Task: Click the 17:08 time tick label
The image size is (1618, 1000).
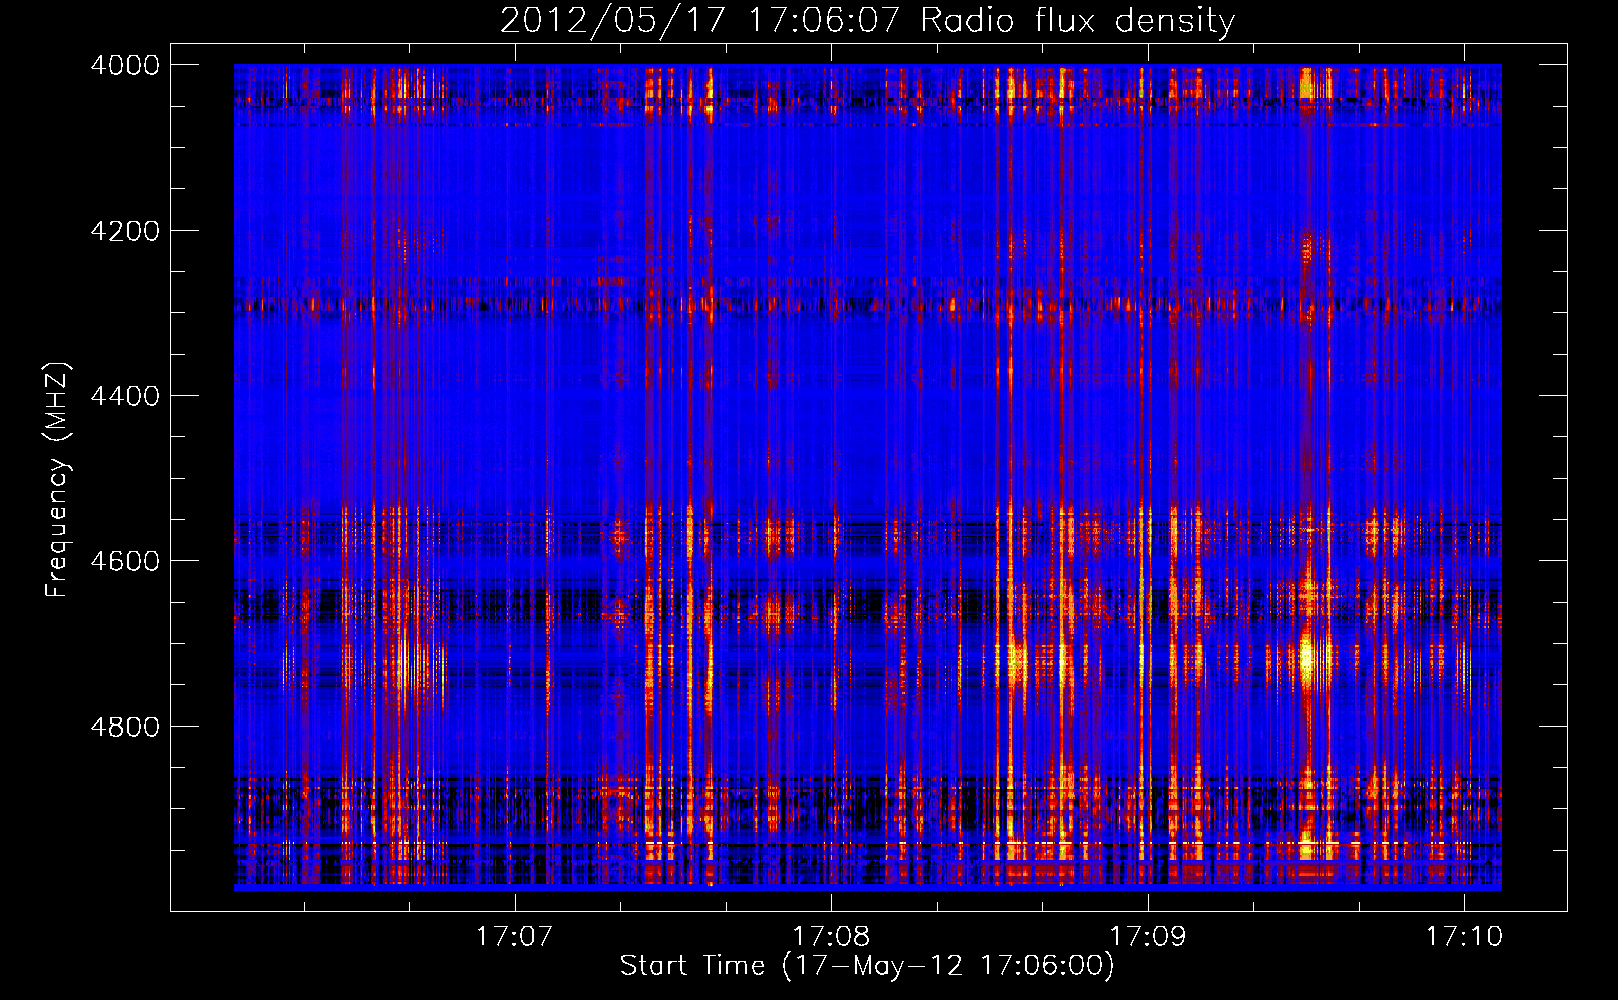Action: tap(831, 936)
